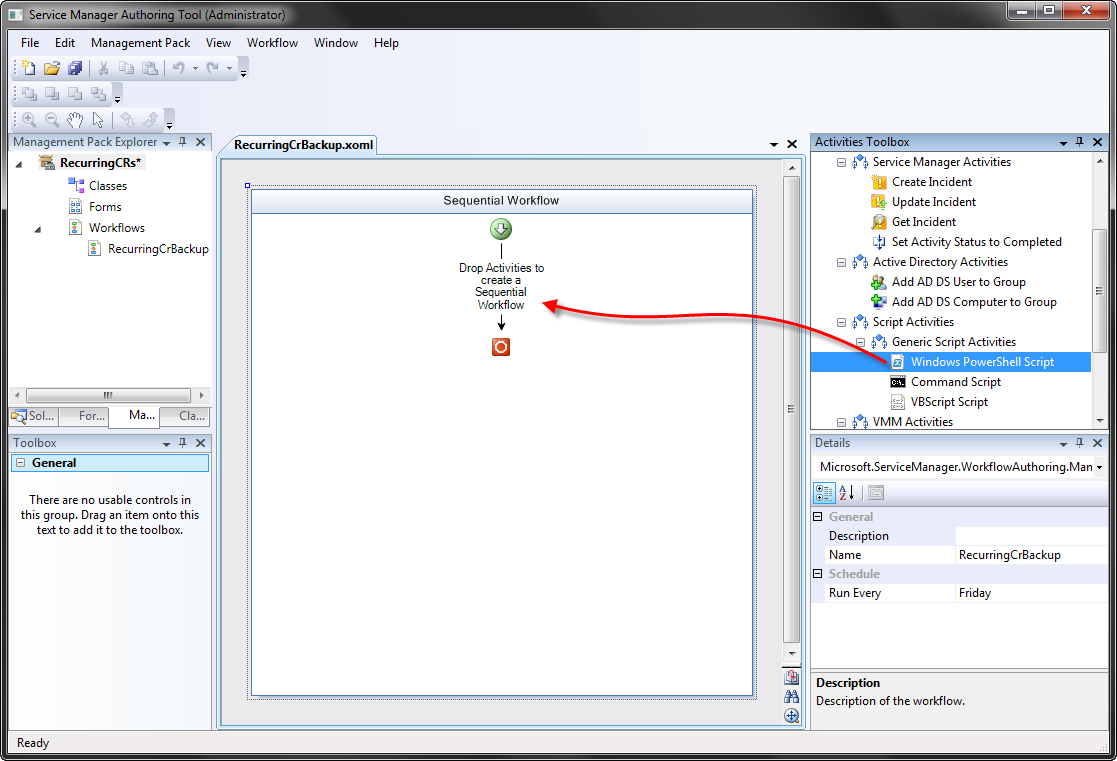Collapse the Workflows tree node

click(x=38, y=229)
